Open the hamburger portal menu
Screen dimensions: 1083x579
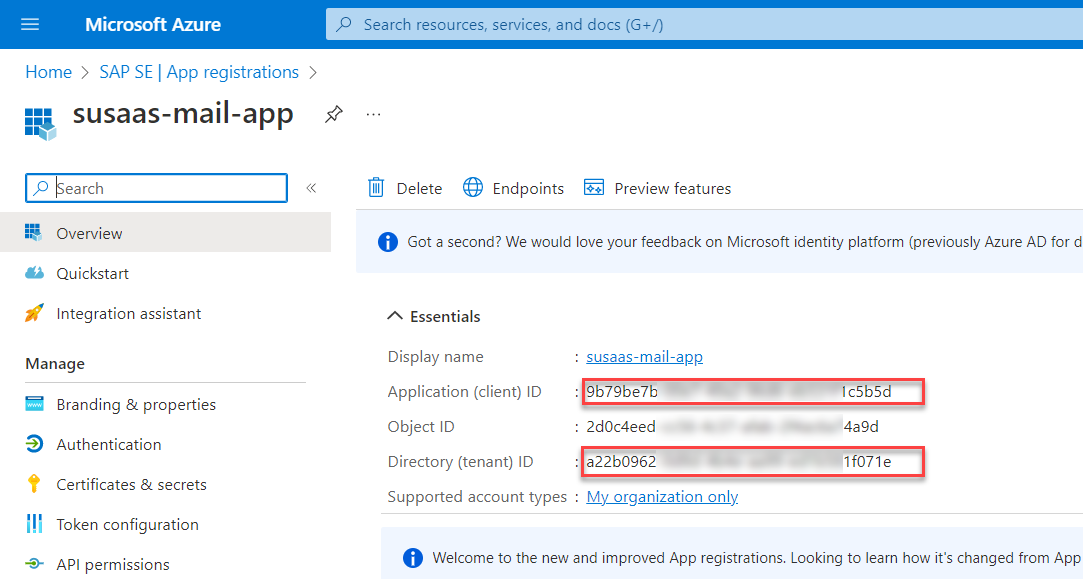(x=30, y=25)
